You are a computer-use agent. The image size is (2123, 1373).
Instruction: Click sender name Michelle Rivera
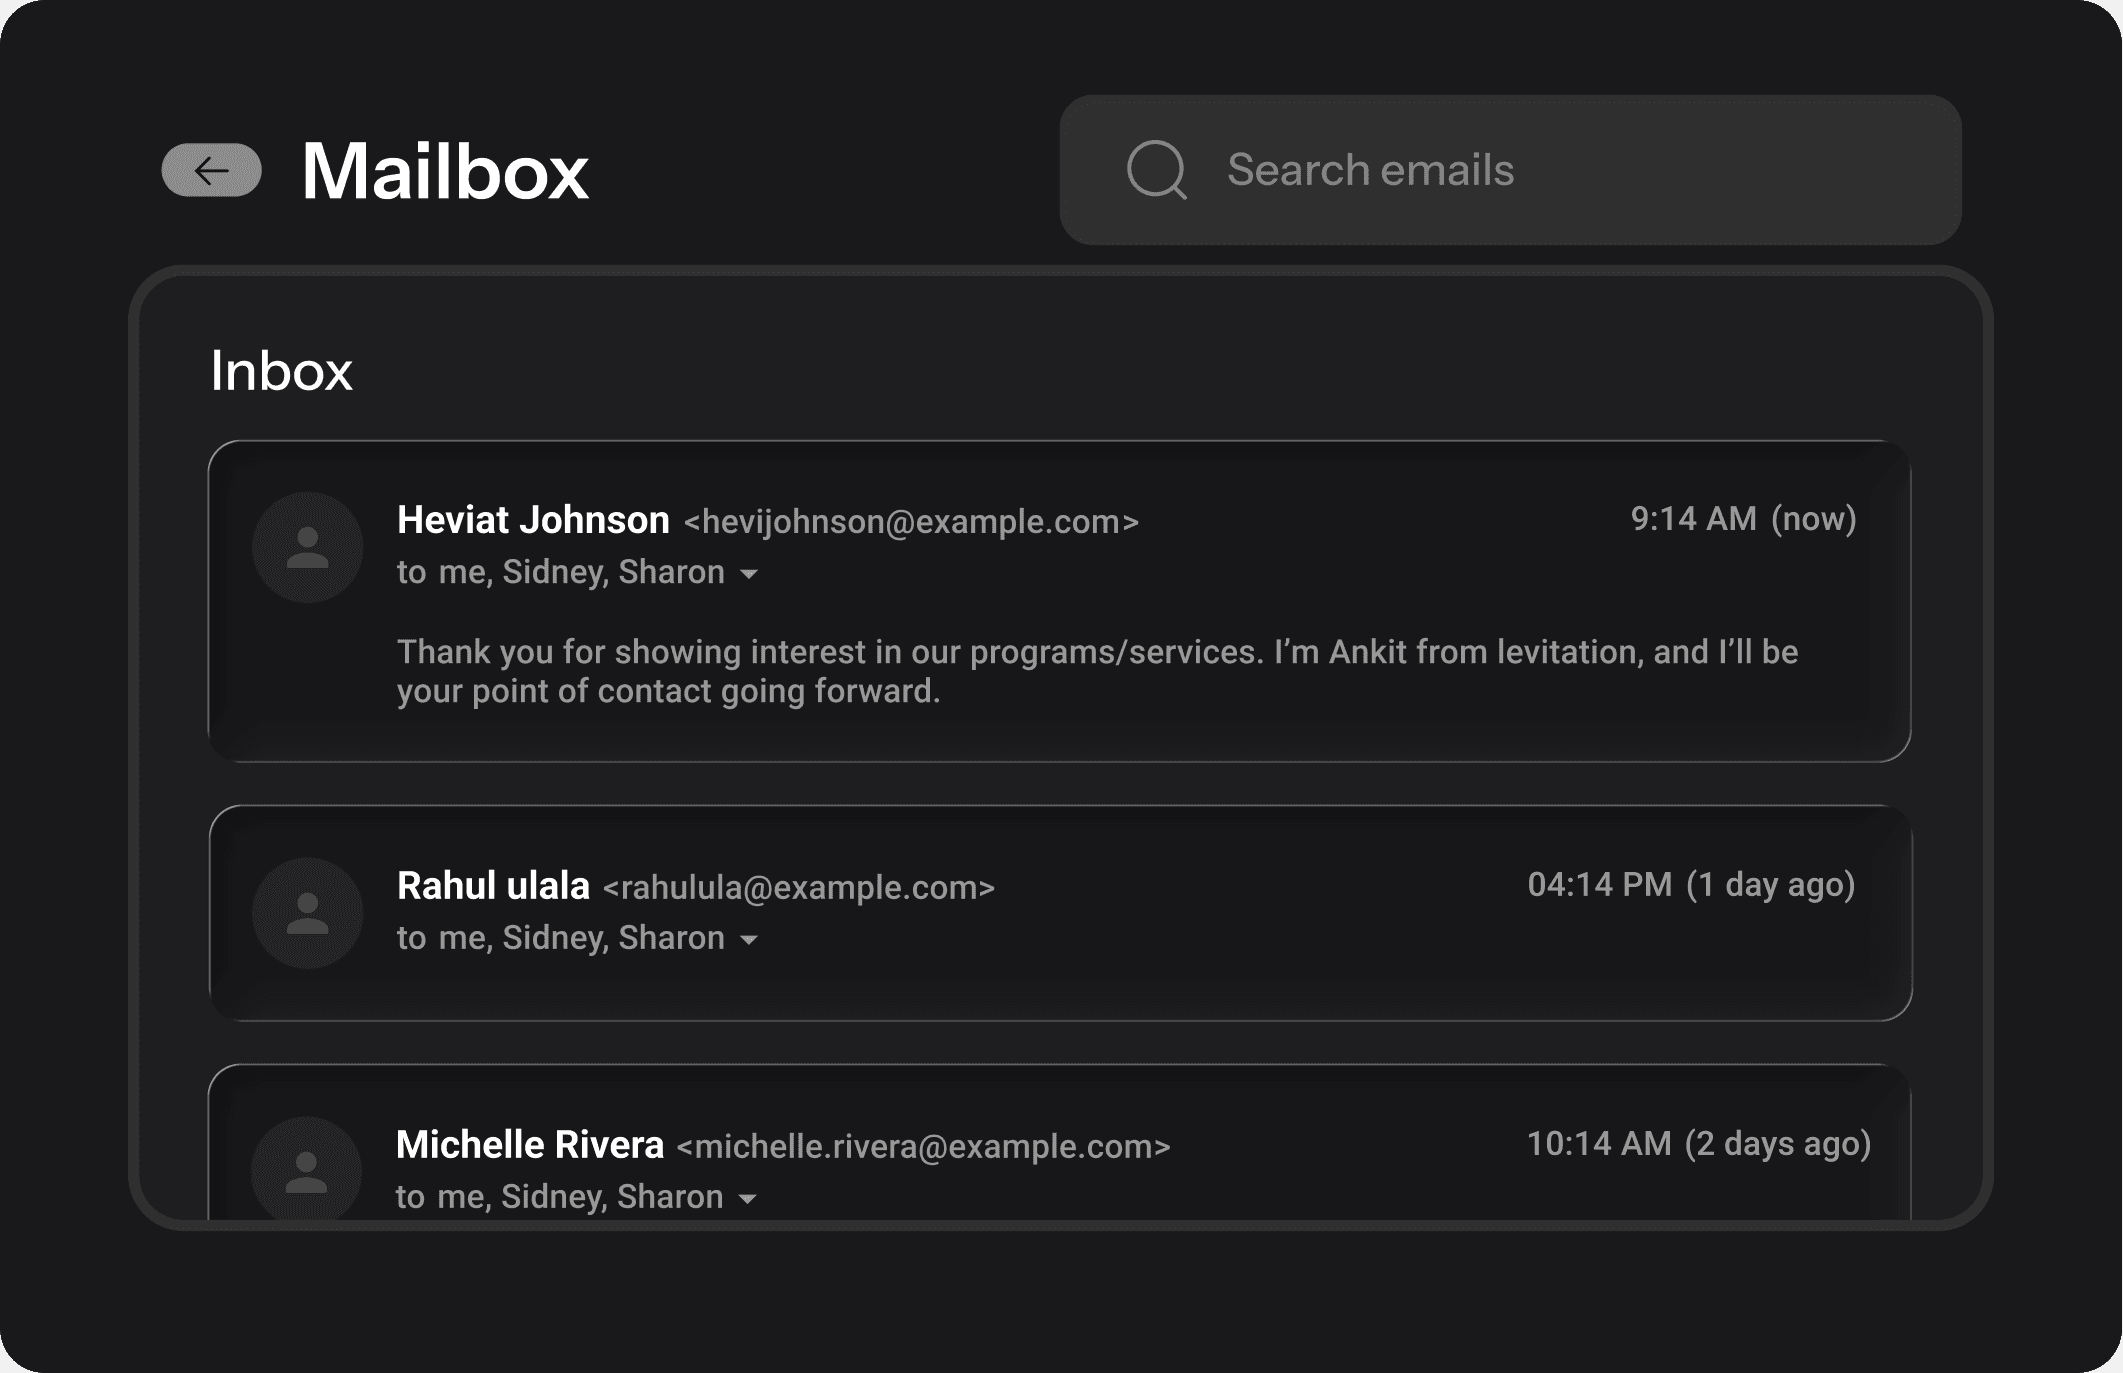(x=530, y=1145)
